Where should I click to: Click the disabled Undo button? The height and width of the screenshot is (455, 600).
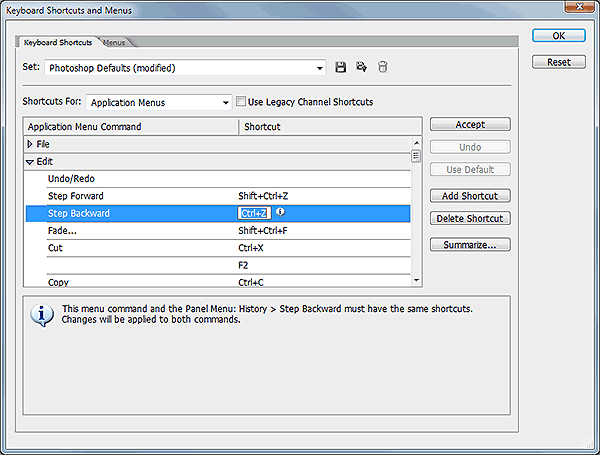470,147
